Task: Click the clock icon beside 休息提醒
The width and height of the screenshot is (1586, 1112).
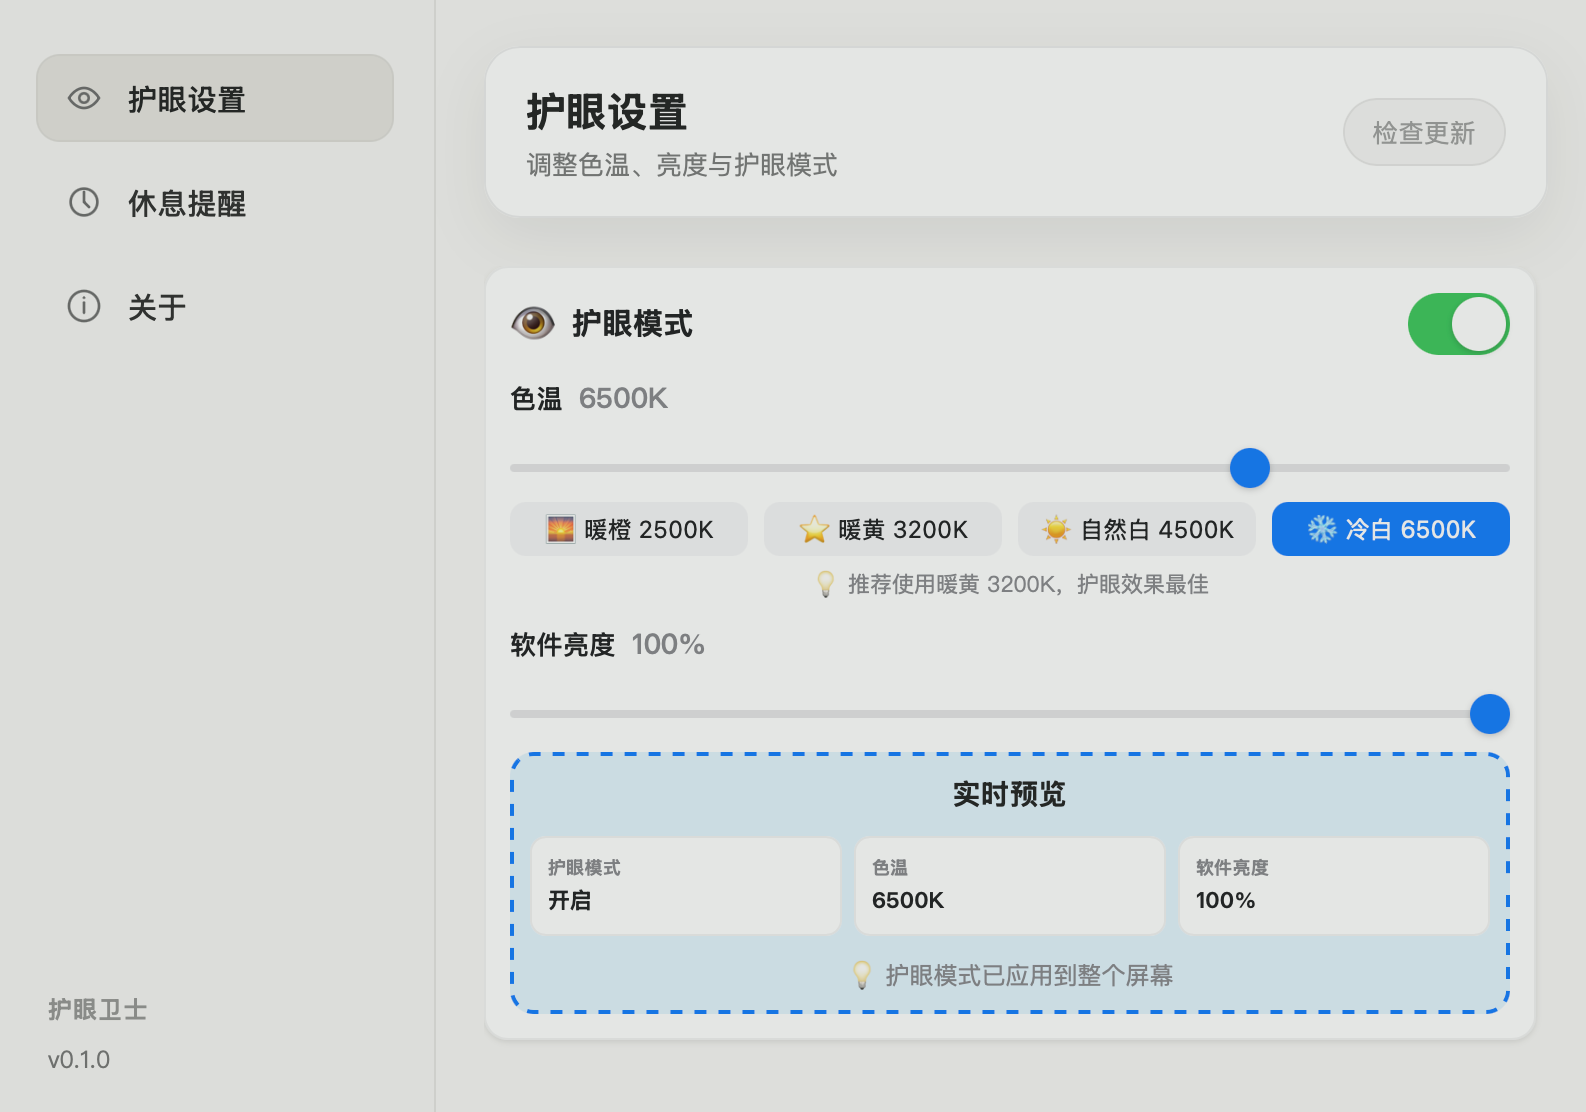Action: [84, 202]
